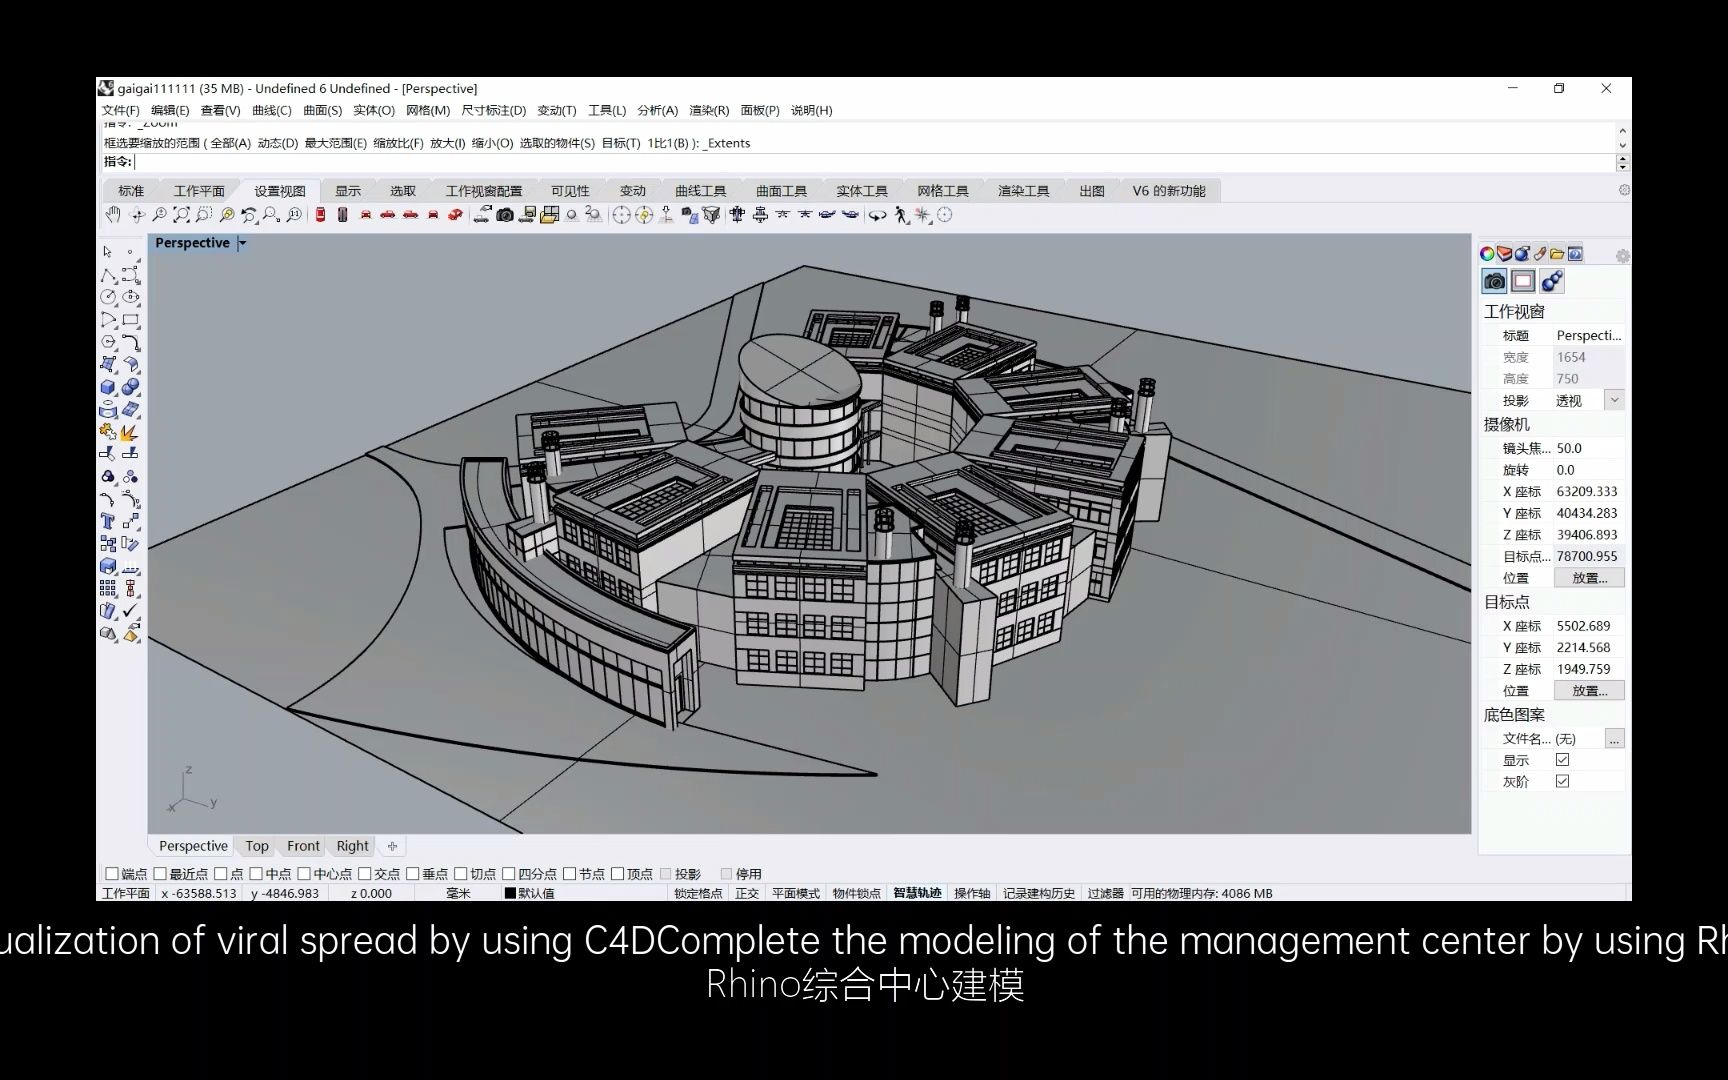
Task: Uncheck the 灰阶 grayscale option
Action: [x=1564, y=781]
